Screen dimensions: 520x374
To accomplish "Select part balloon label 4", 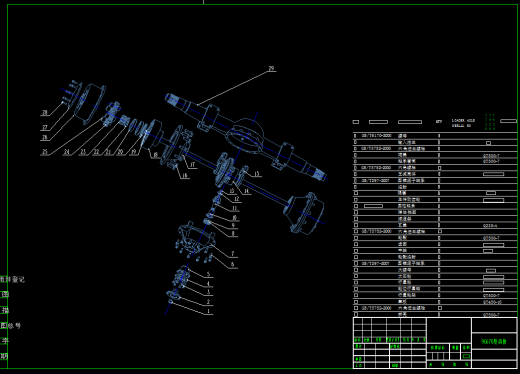I will [x=208, y=284].
